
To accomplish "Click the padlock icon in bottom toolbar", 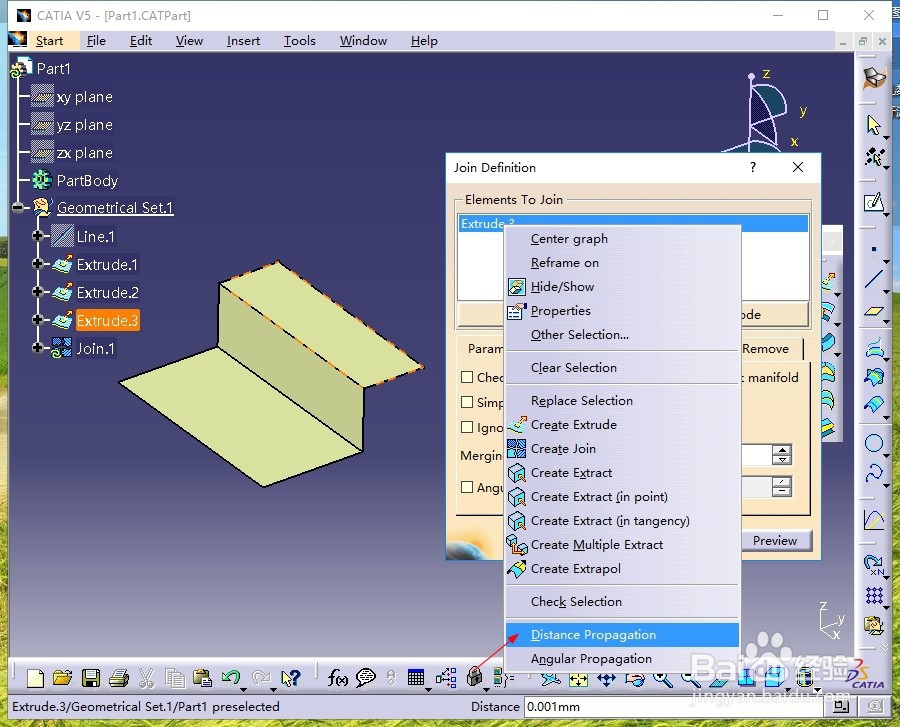I will pyautogui.click(x=475, y=678).
